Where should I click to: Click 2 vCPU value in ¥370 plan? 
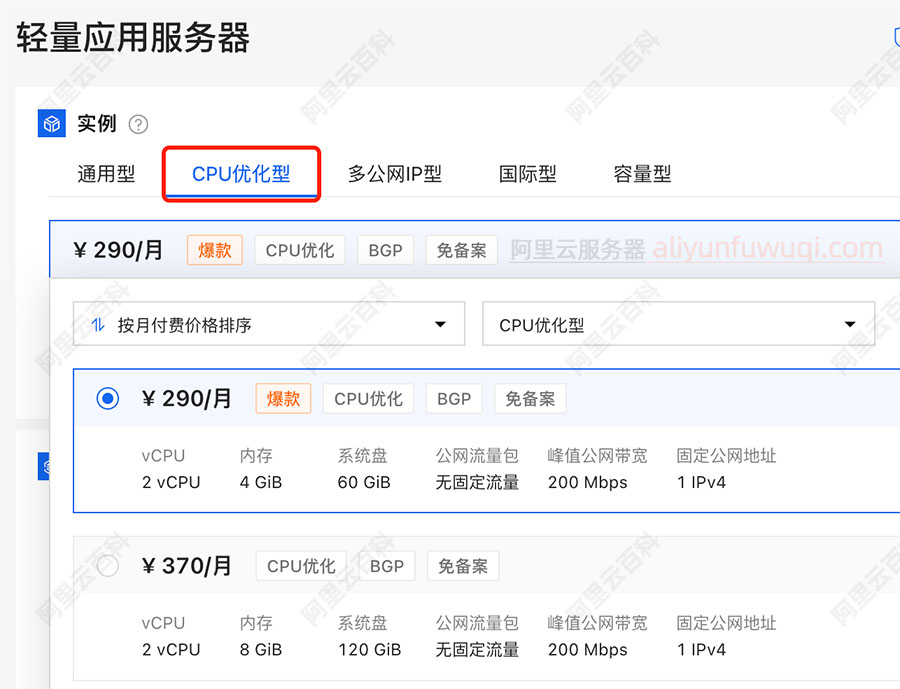(x=171, y=650)
